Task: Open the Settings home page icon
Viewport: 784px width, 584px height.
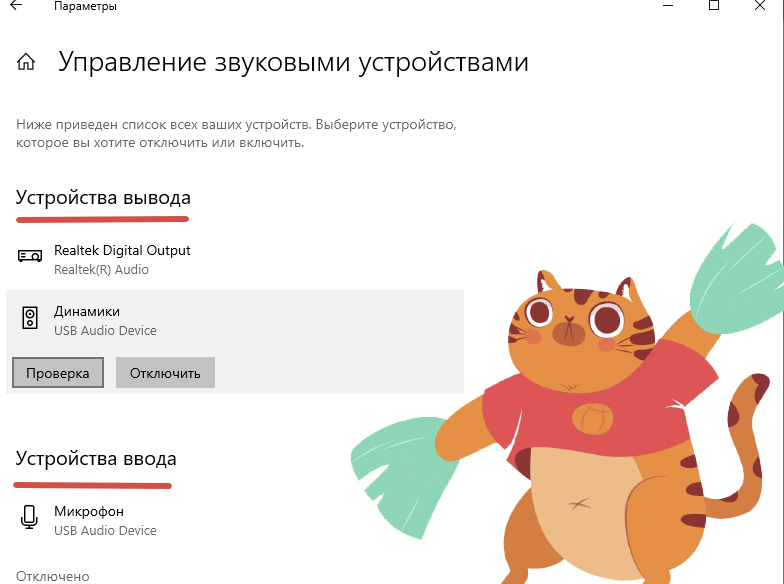Action: (x=27, y=63)
